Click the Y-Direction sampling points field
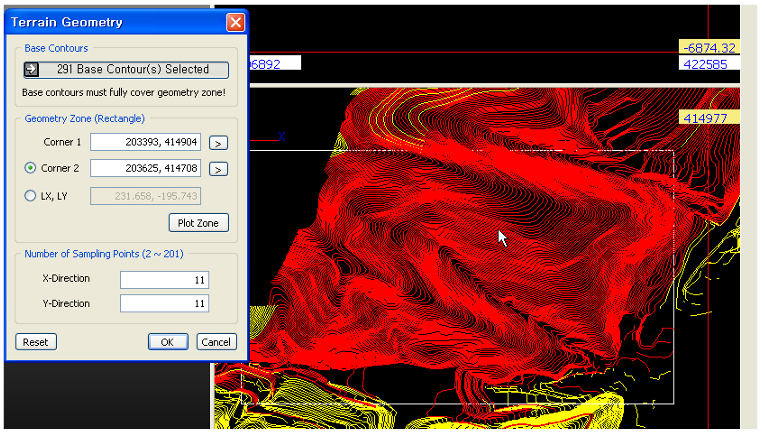Screen dimensions: 765x434 click(x=164, y=303)
